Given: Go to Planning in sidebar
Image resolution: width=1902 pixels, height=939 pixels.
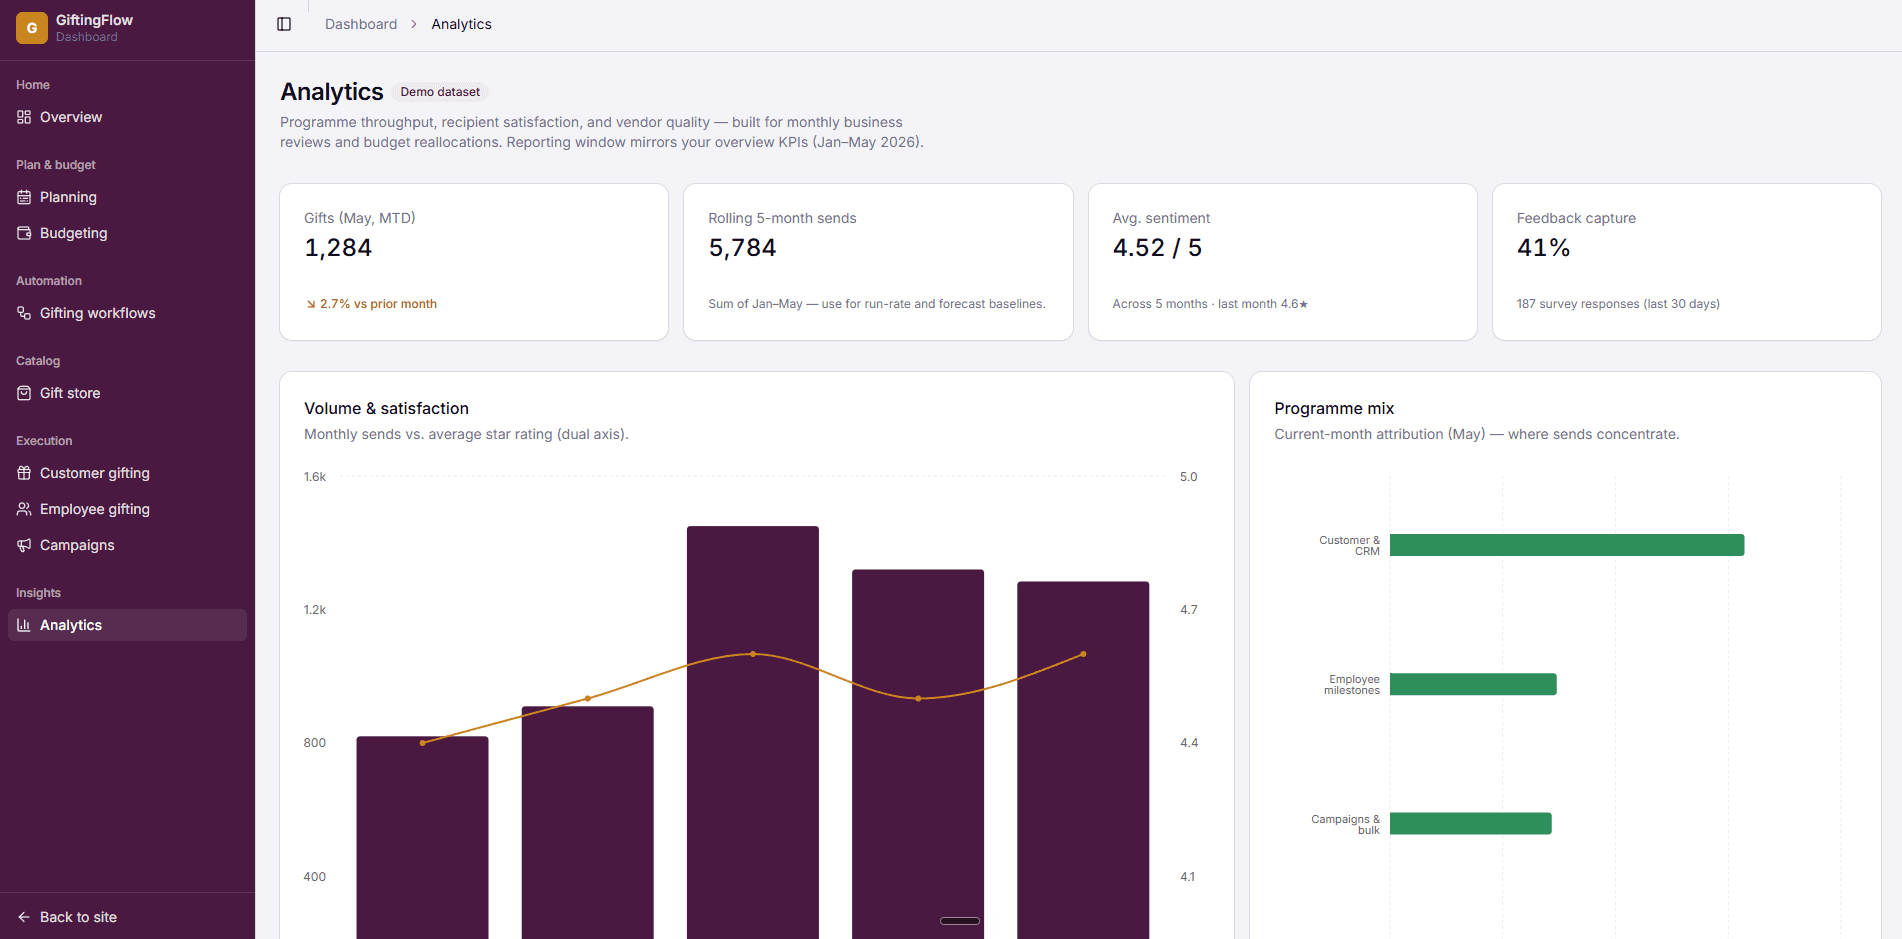Looking at the screenshot, I should (x=127, y=197).
